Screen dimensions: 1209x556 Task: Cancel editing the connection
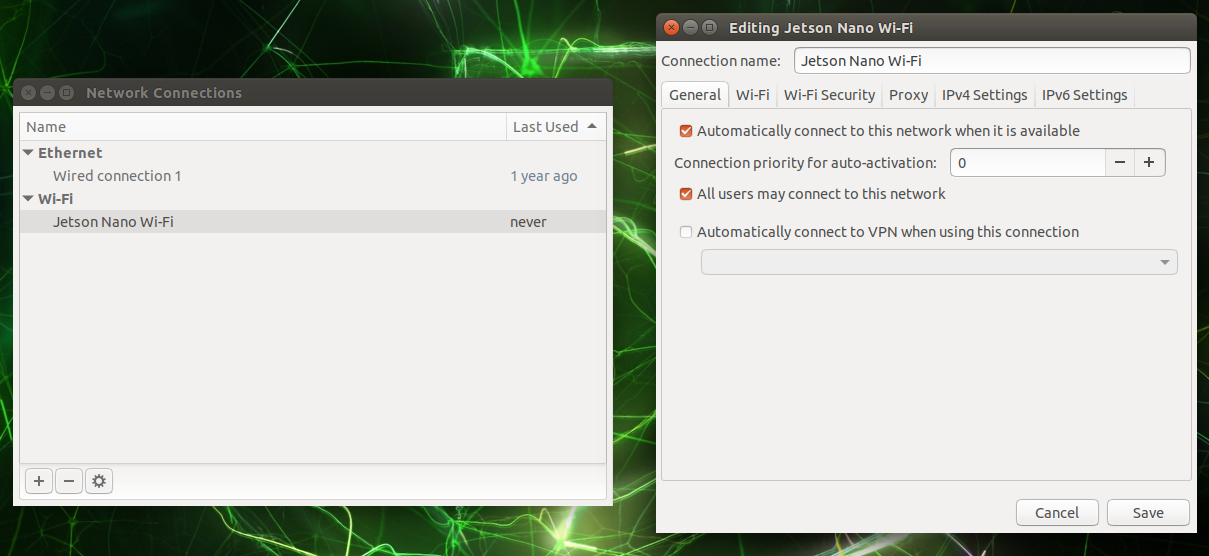1057,512
